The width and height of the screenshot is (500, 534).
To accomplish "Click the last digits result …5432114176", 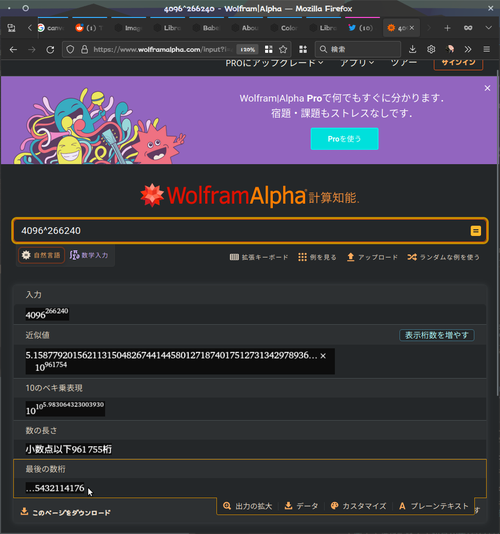I will (55, 488).
